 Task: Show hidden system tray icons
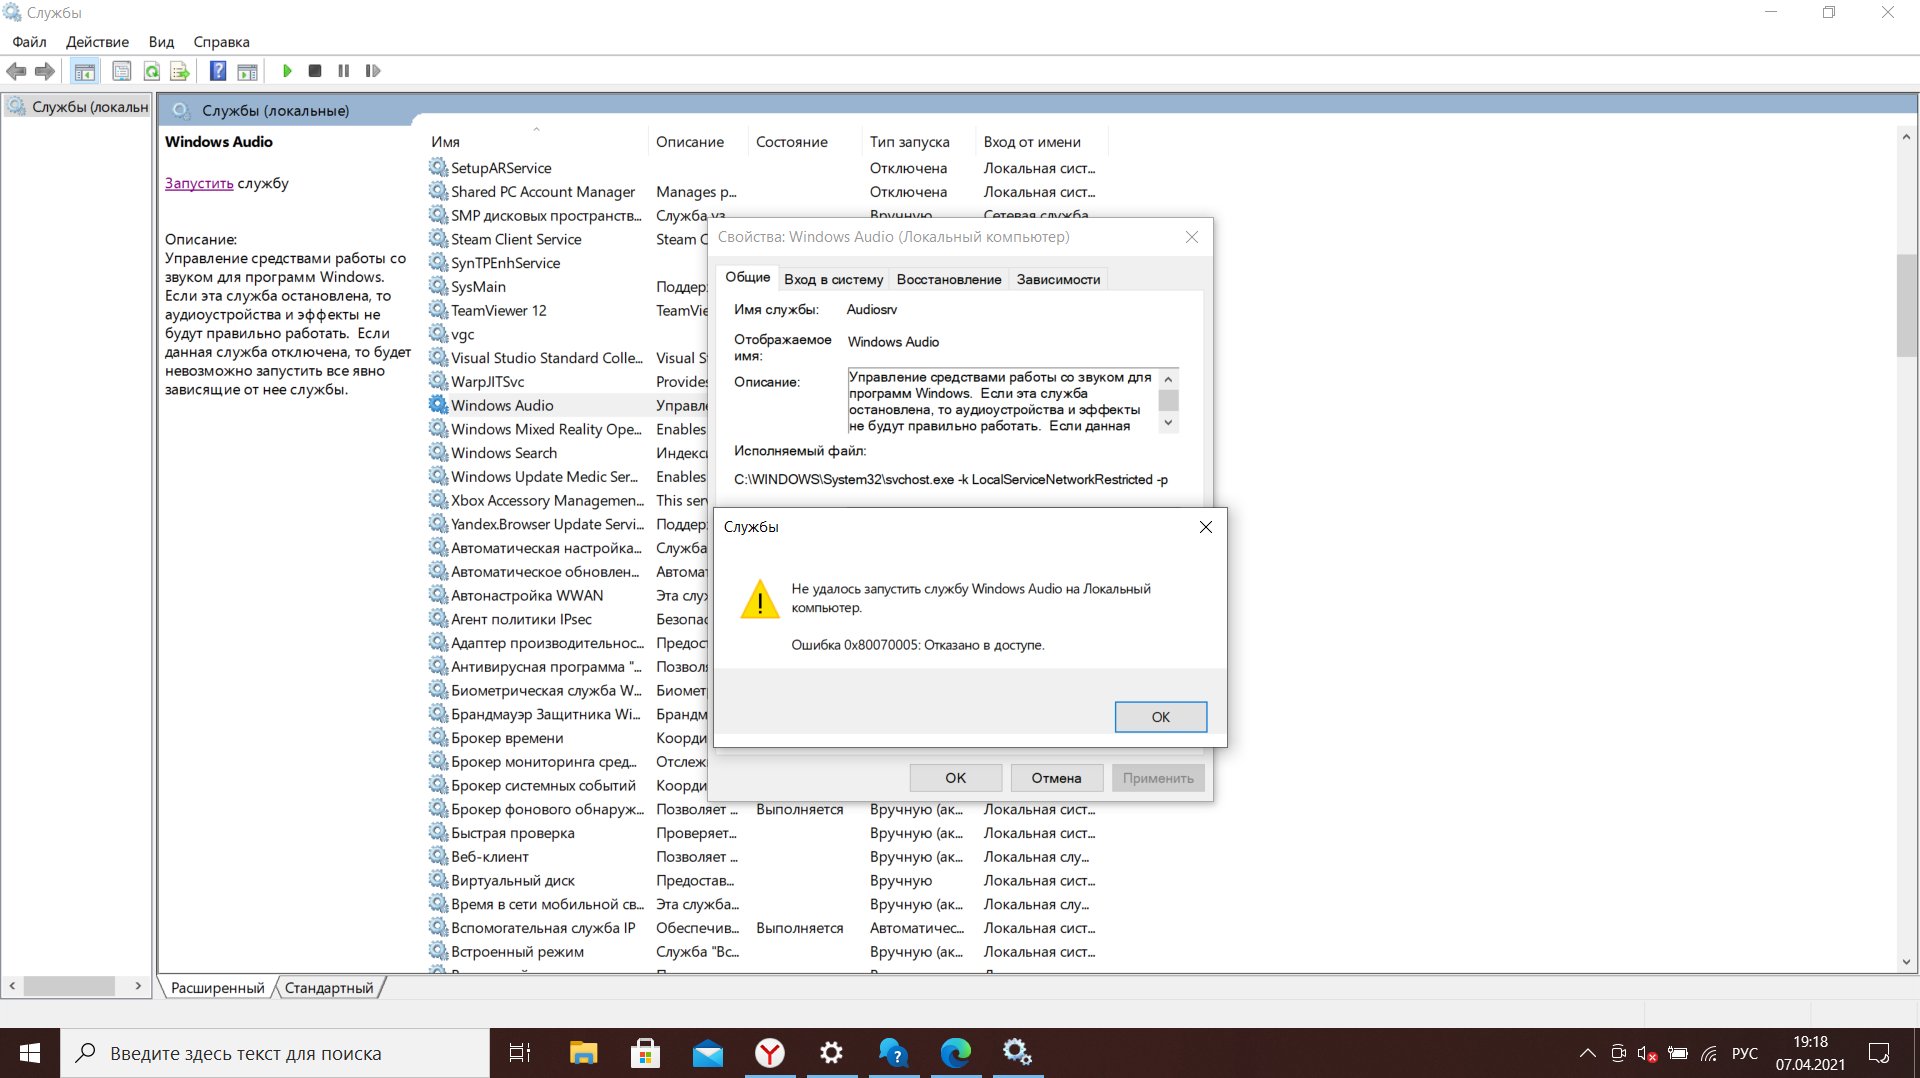(x=1587, y=1053)
